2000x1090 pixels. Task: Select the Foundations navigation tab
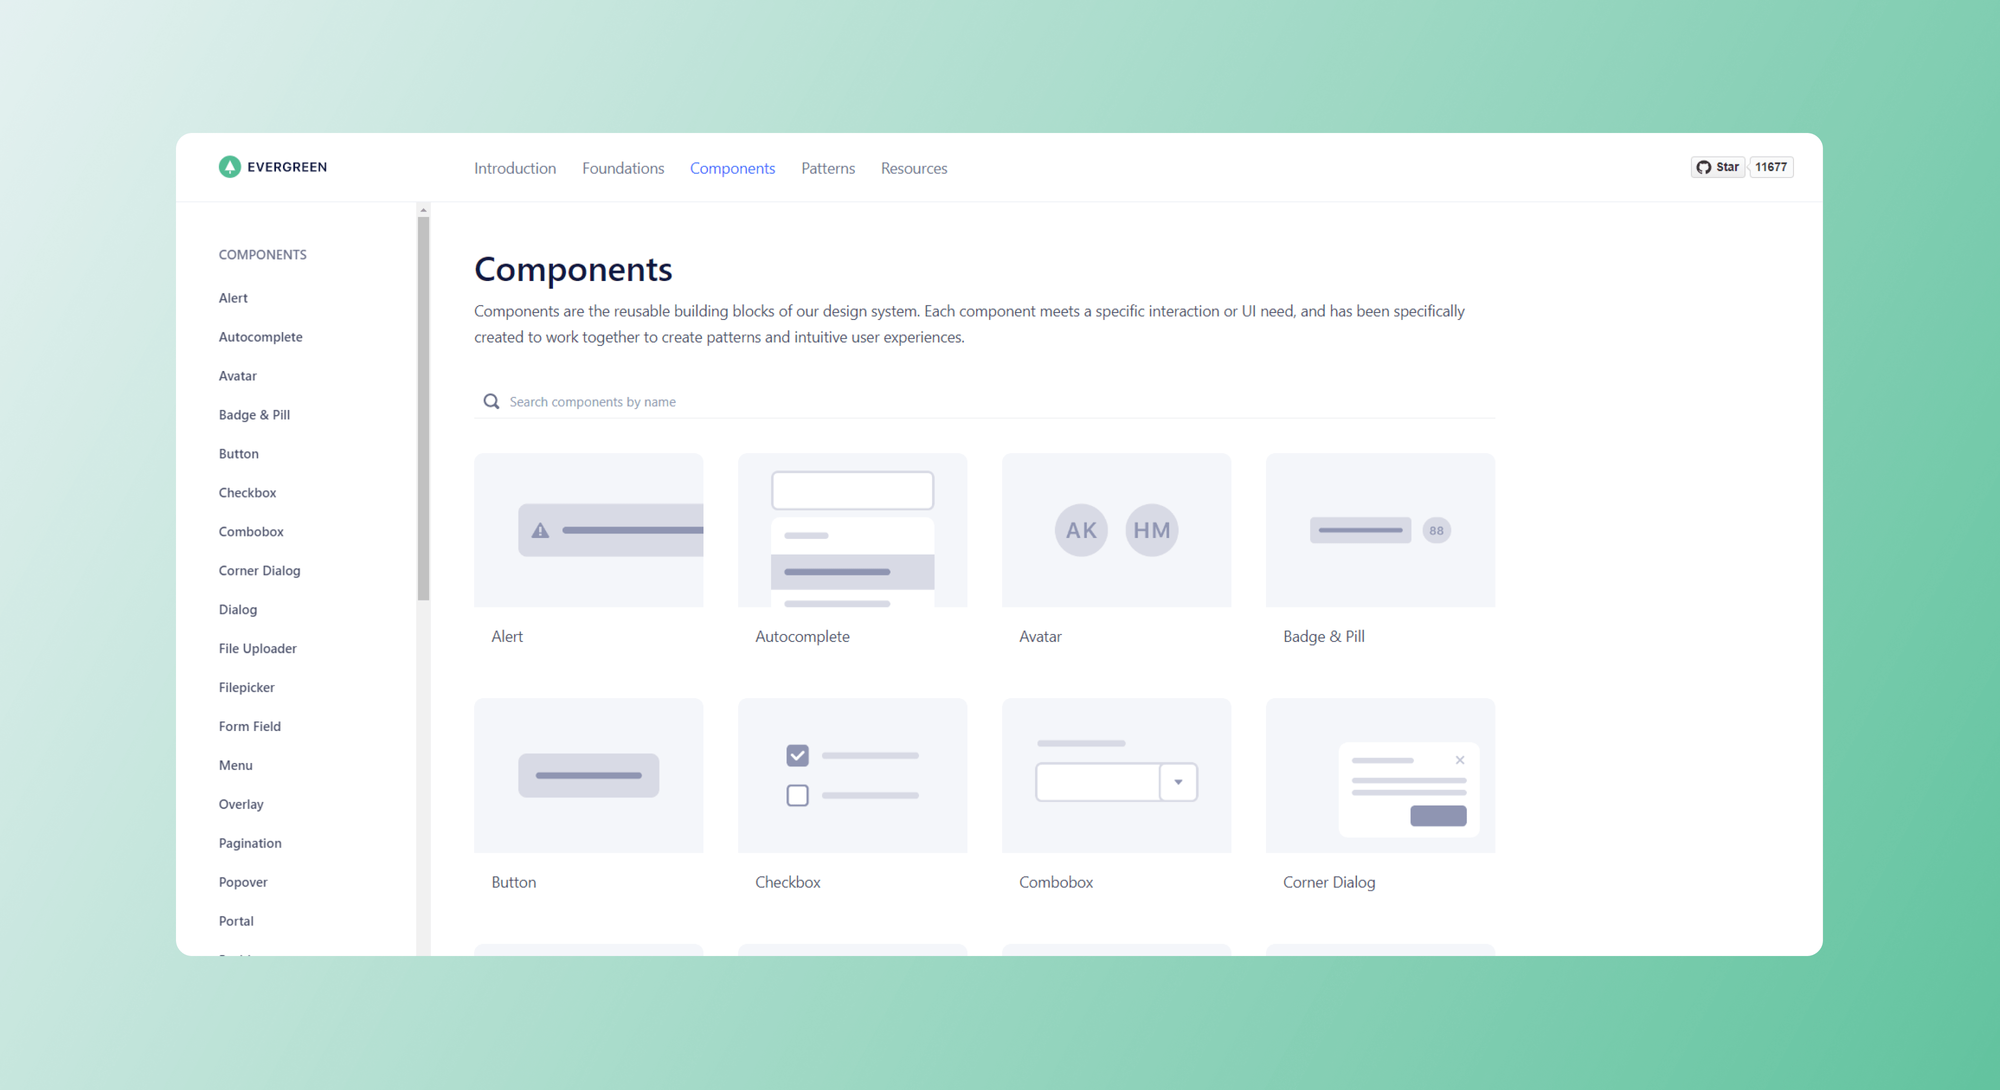point(623,168)
